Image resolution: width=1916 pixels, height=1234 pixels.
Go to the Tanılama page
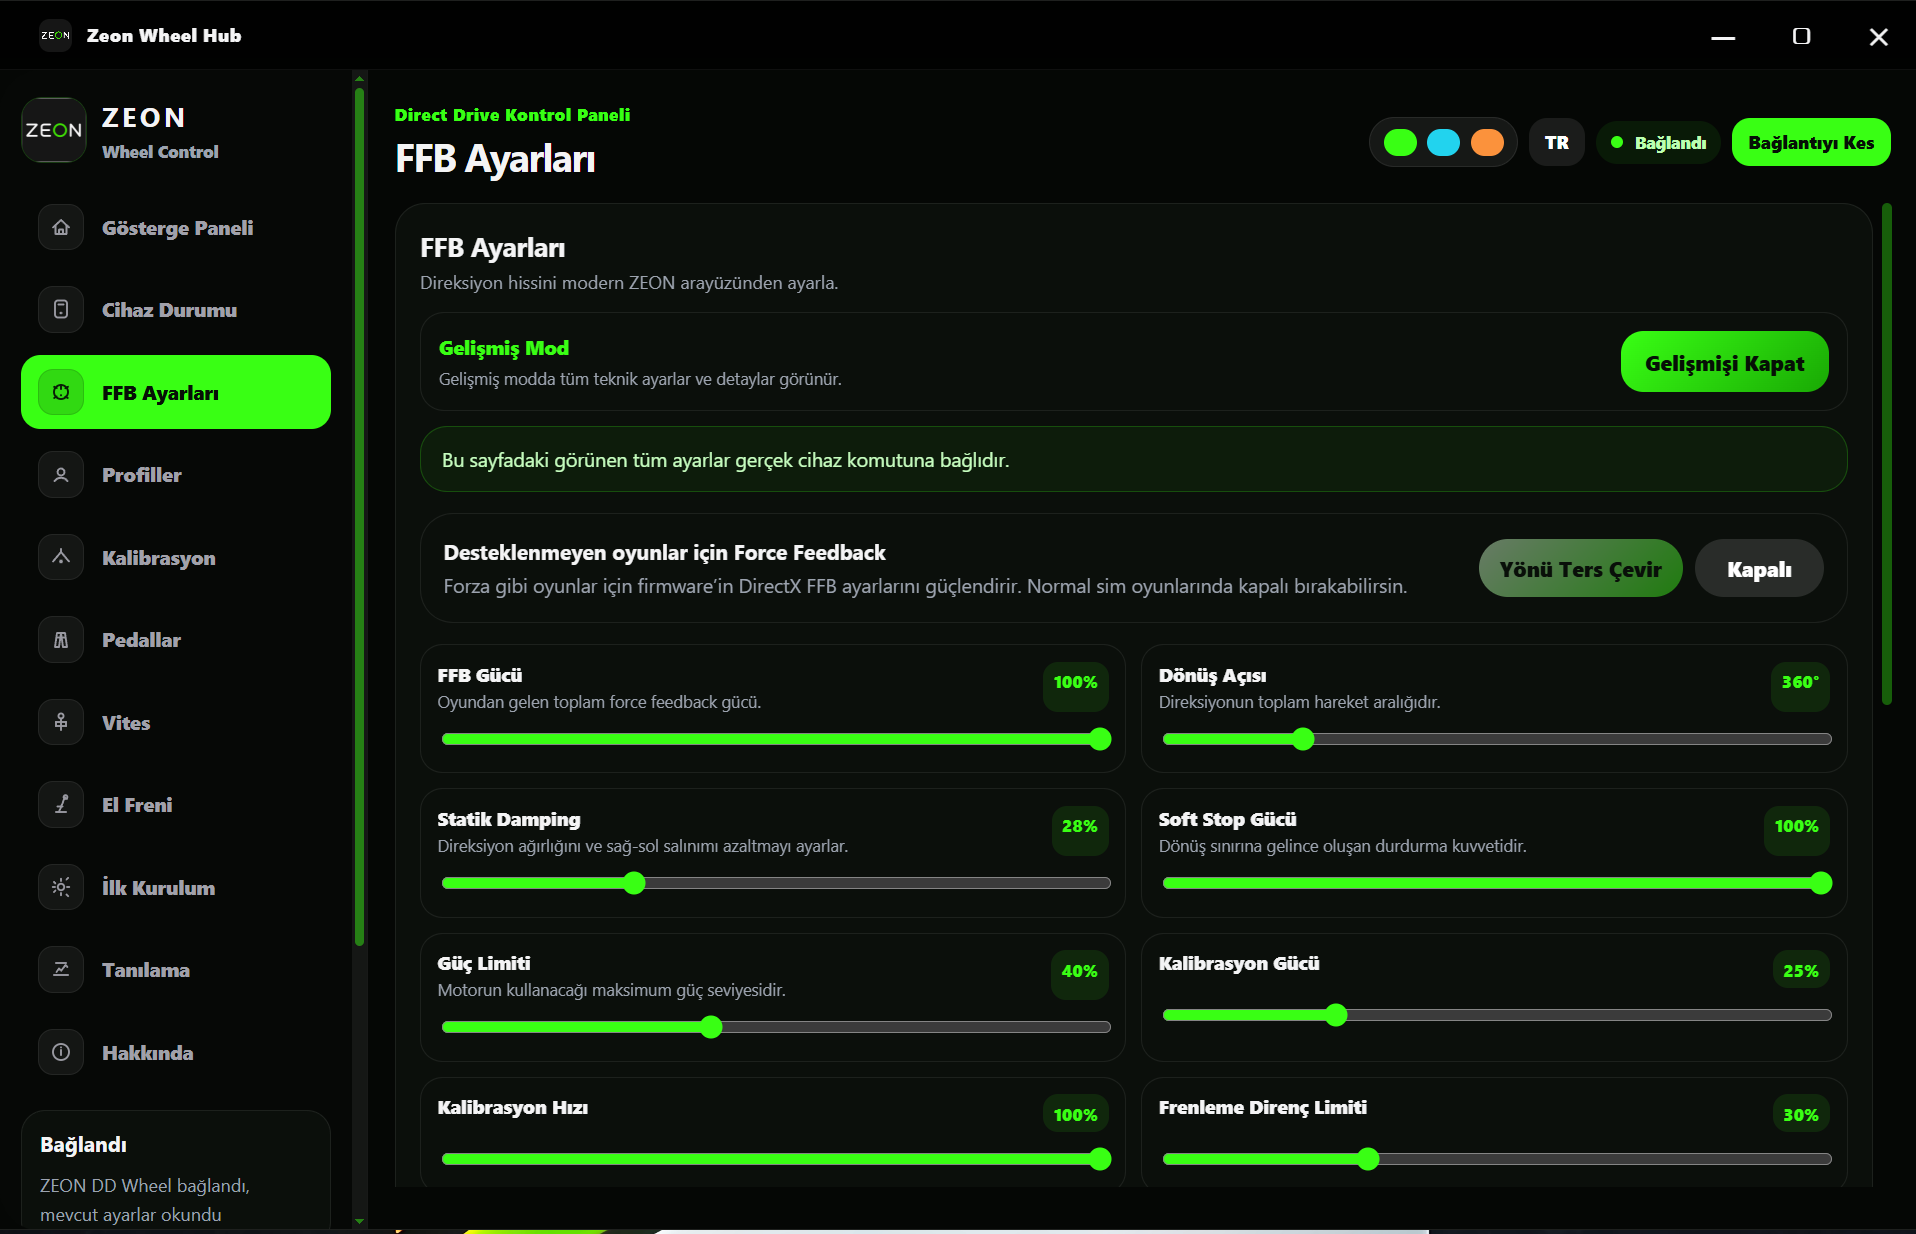tap(176, 970)
